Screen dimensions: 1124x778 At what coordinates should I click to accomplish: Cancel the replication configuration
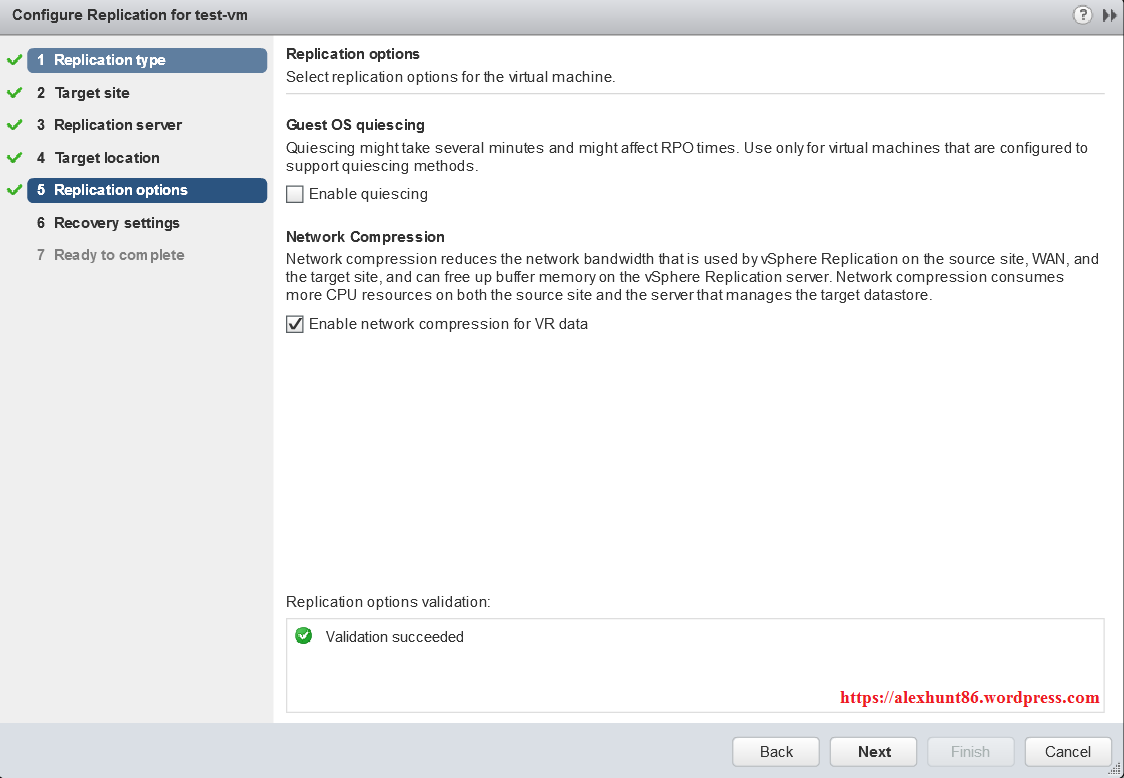pos(1067,752)
